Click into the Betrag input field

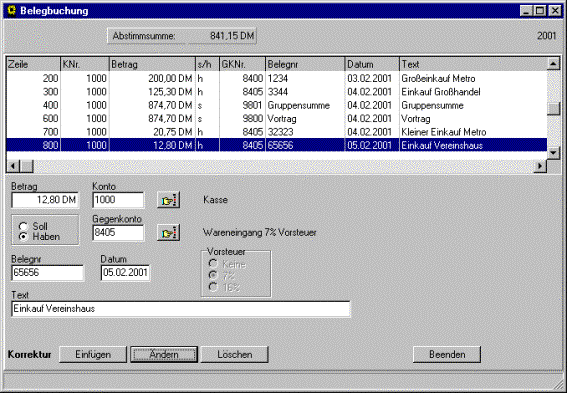(45, 200)
